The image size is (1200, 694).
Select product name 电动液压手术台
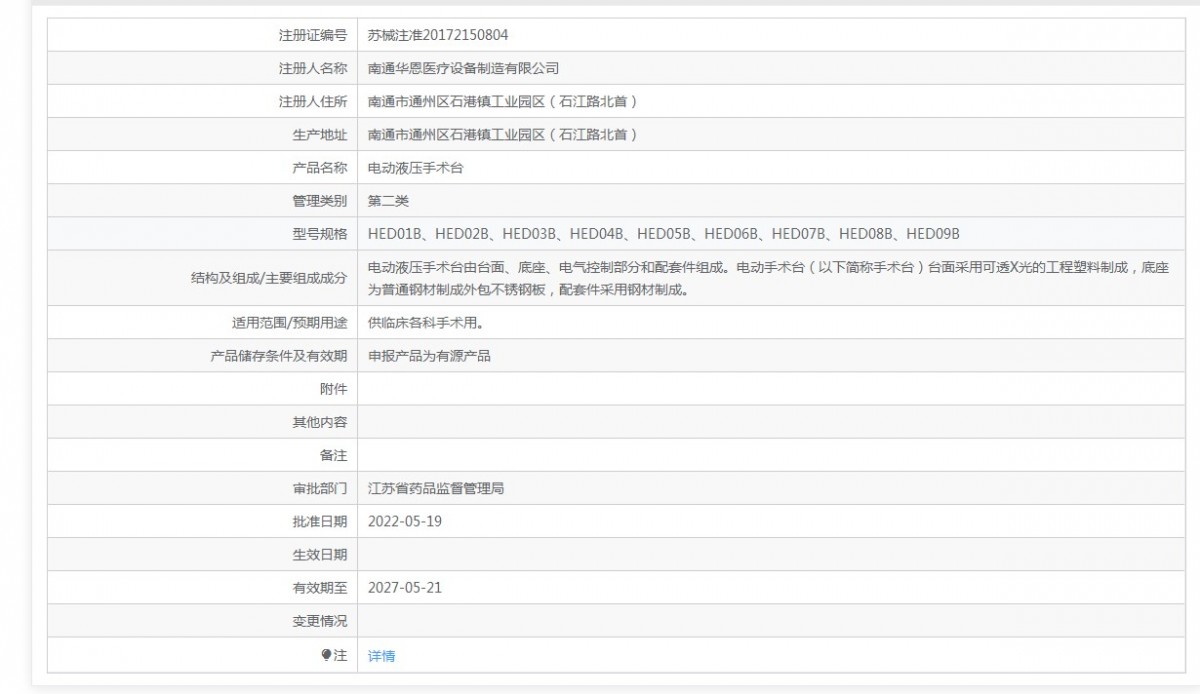(416, 168)
